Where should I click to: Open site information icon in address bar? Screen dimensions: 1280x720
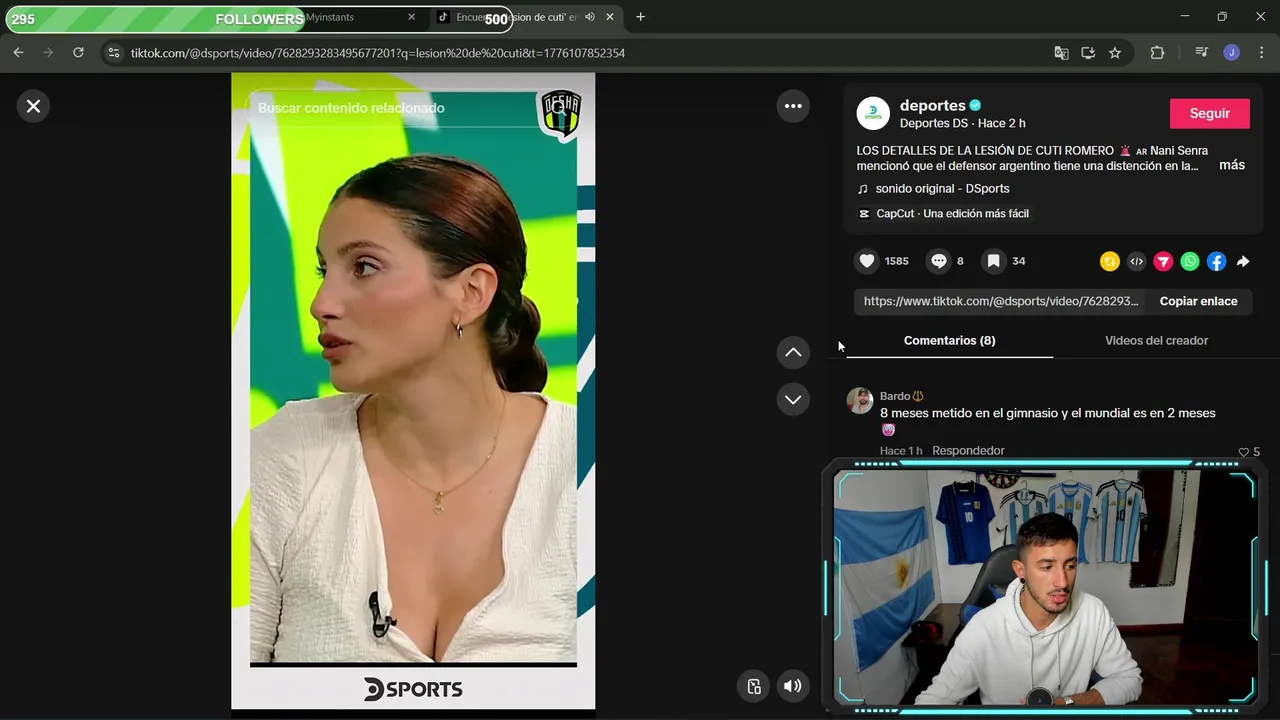[113, 53]
